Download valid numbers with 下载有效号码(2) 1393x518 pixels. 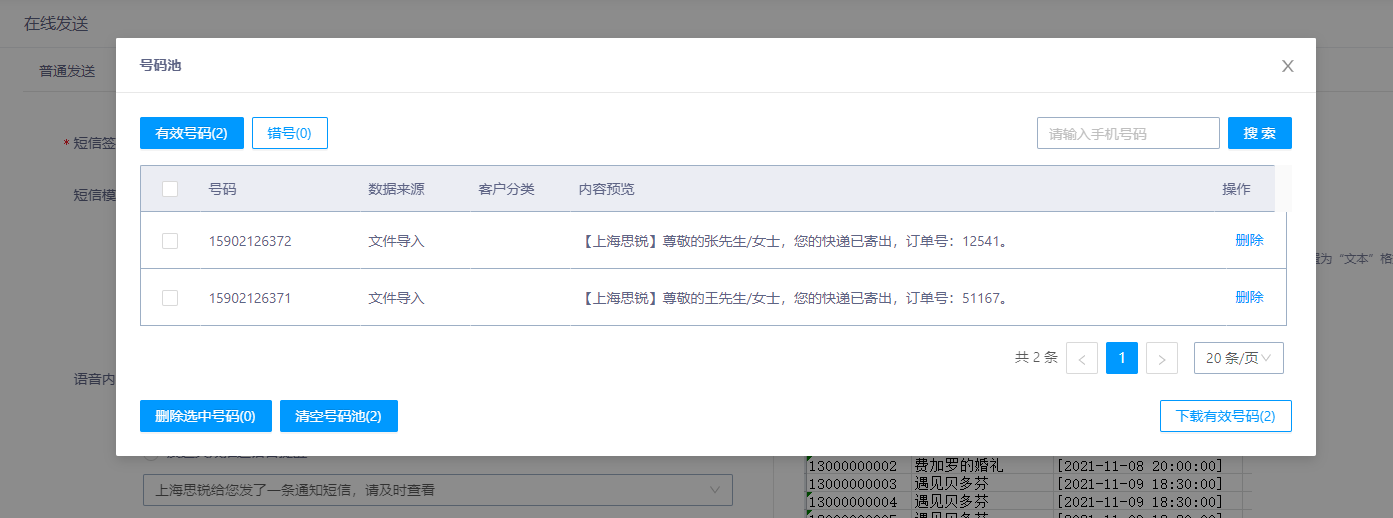pos(1225,416)
